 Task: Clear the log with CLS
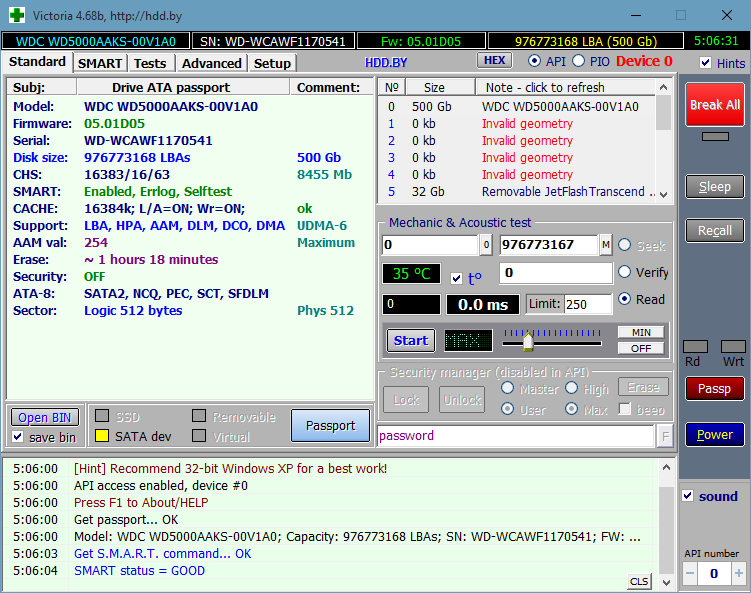click(639, 581)
